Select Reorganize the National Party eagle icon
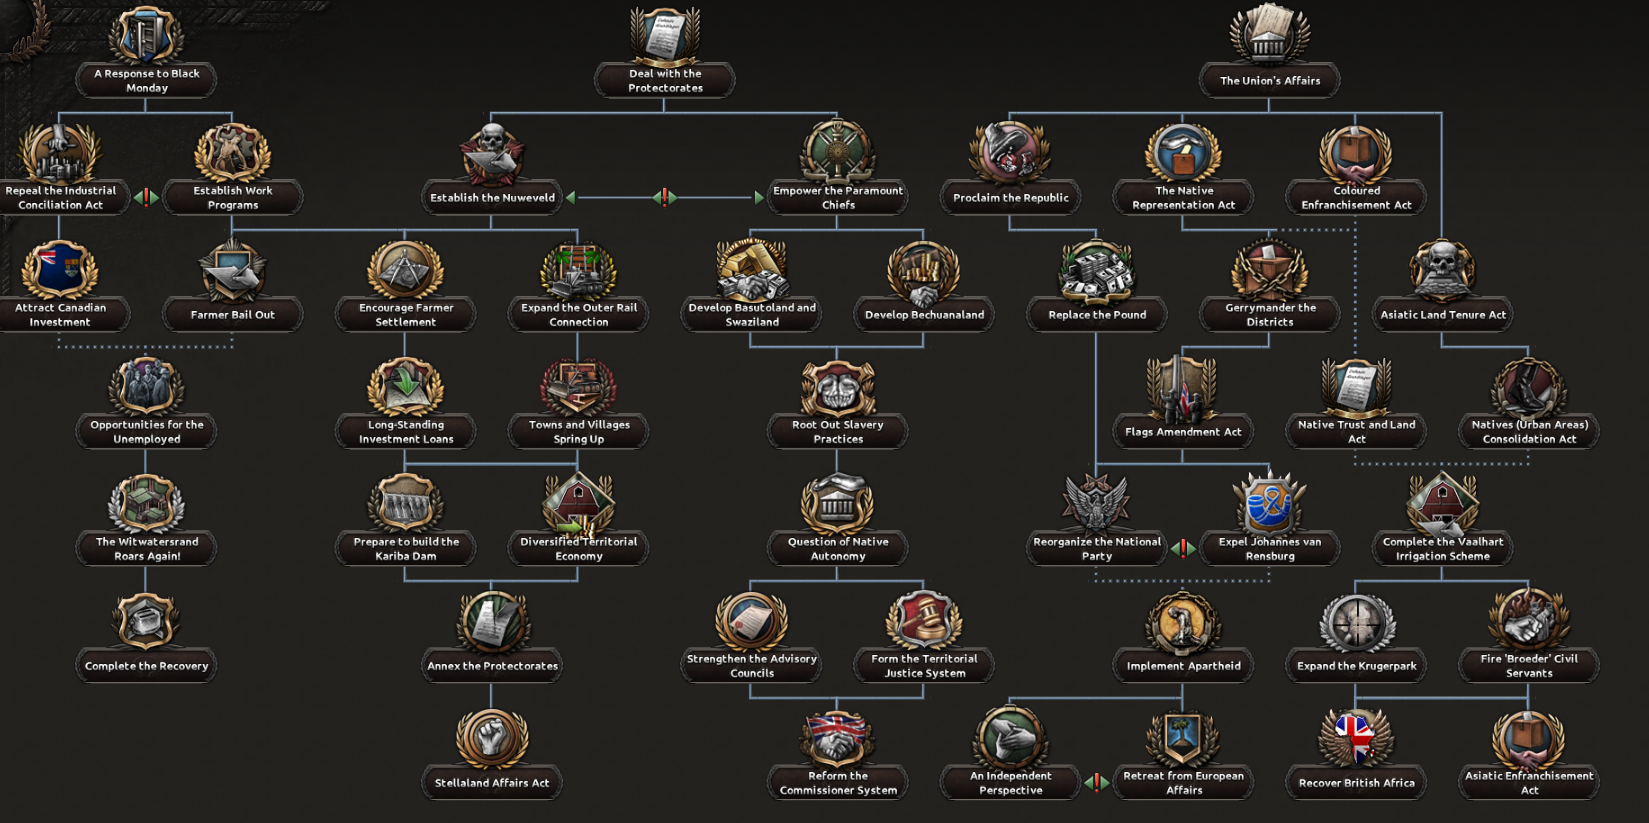 click(x=1097, y=503)
